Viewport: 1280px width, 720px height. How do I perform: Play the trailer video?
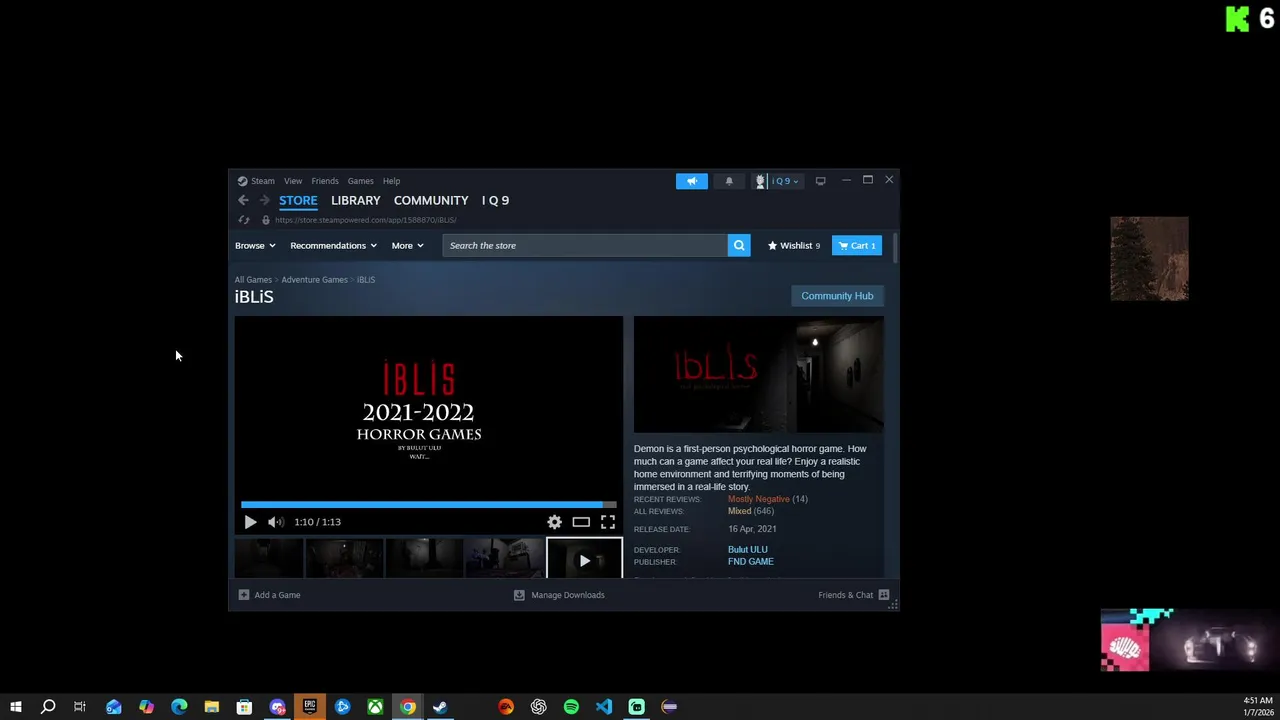point(250,522)
